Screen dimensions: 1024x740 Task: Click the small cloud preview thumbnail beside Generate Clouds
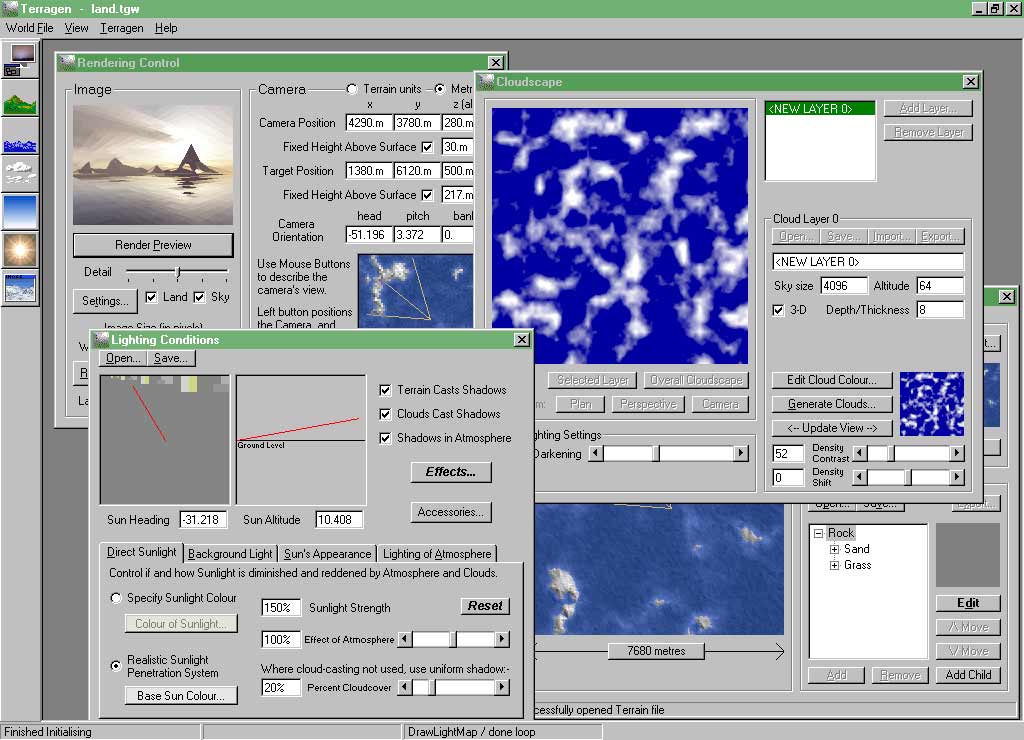point(931,403)
